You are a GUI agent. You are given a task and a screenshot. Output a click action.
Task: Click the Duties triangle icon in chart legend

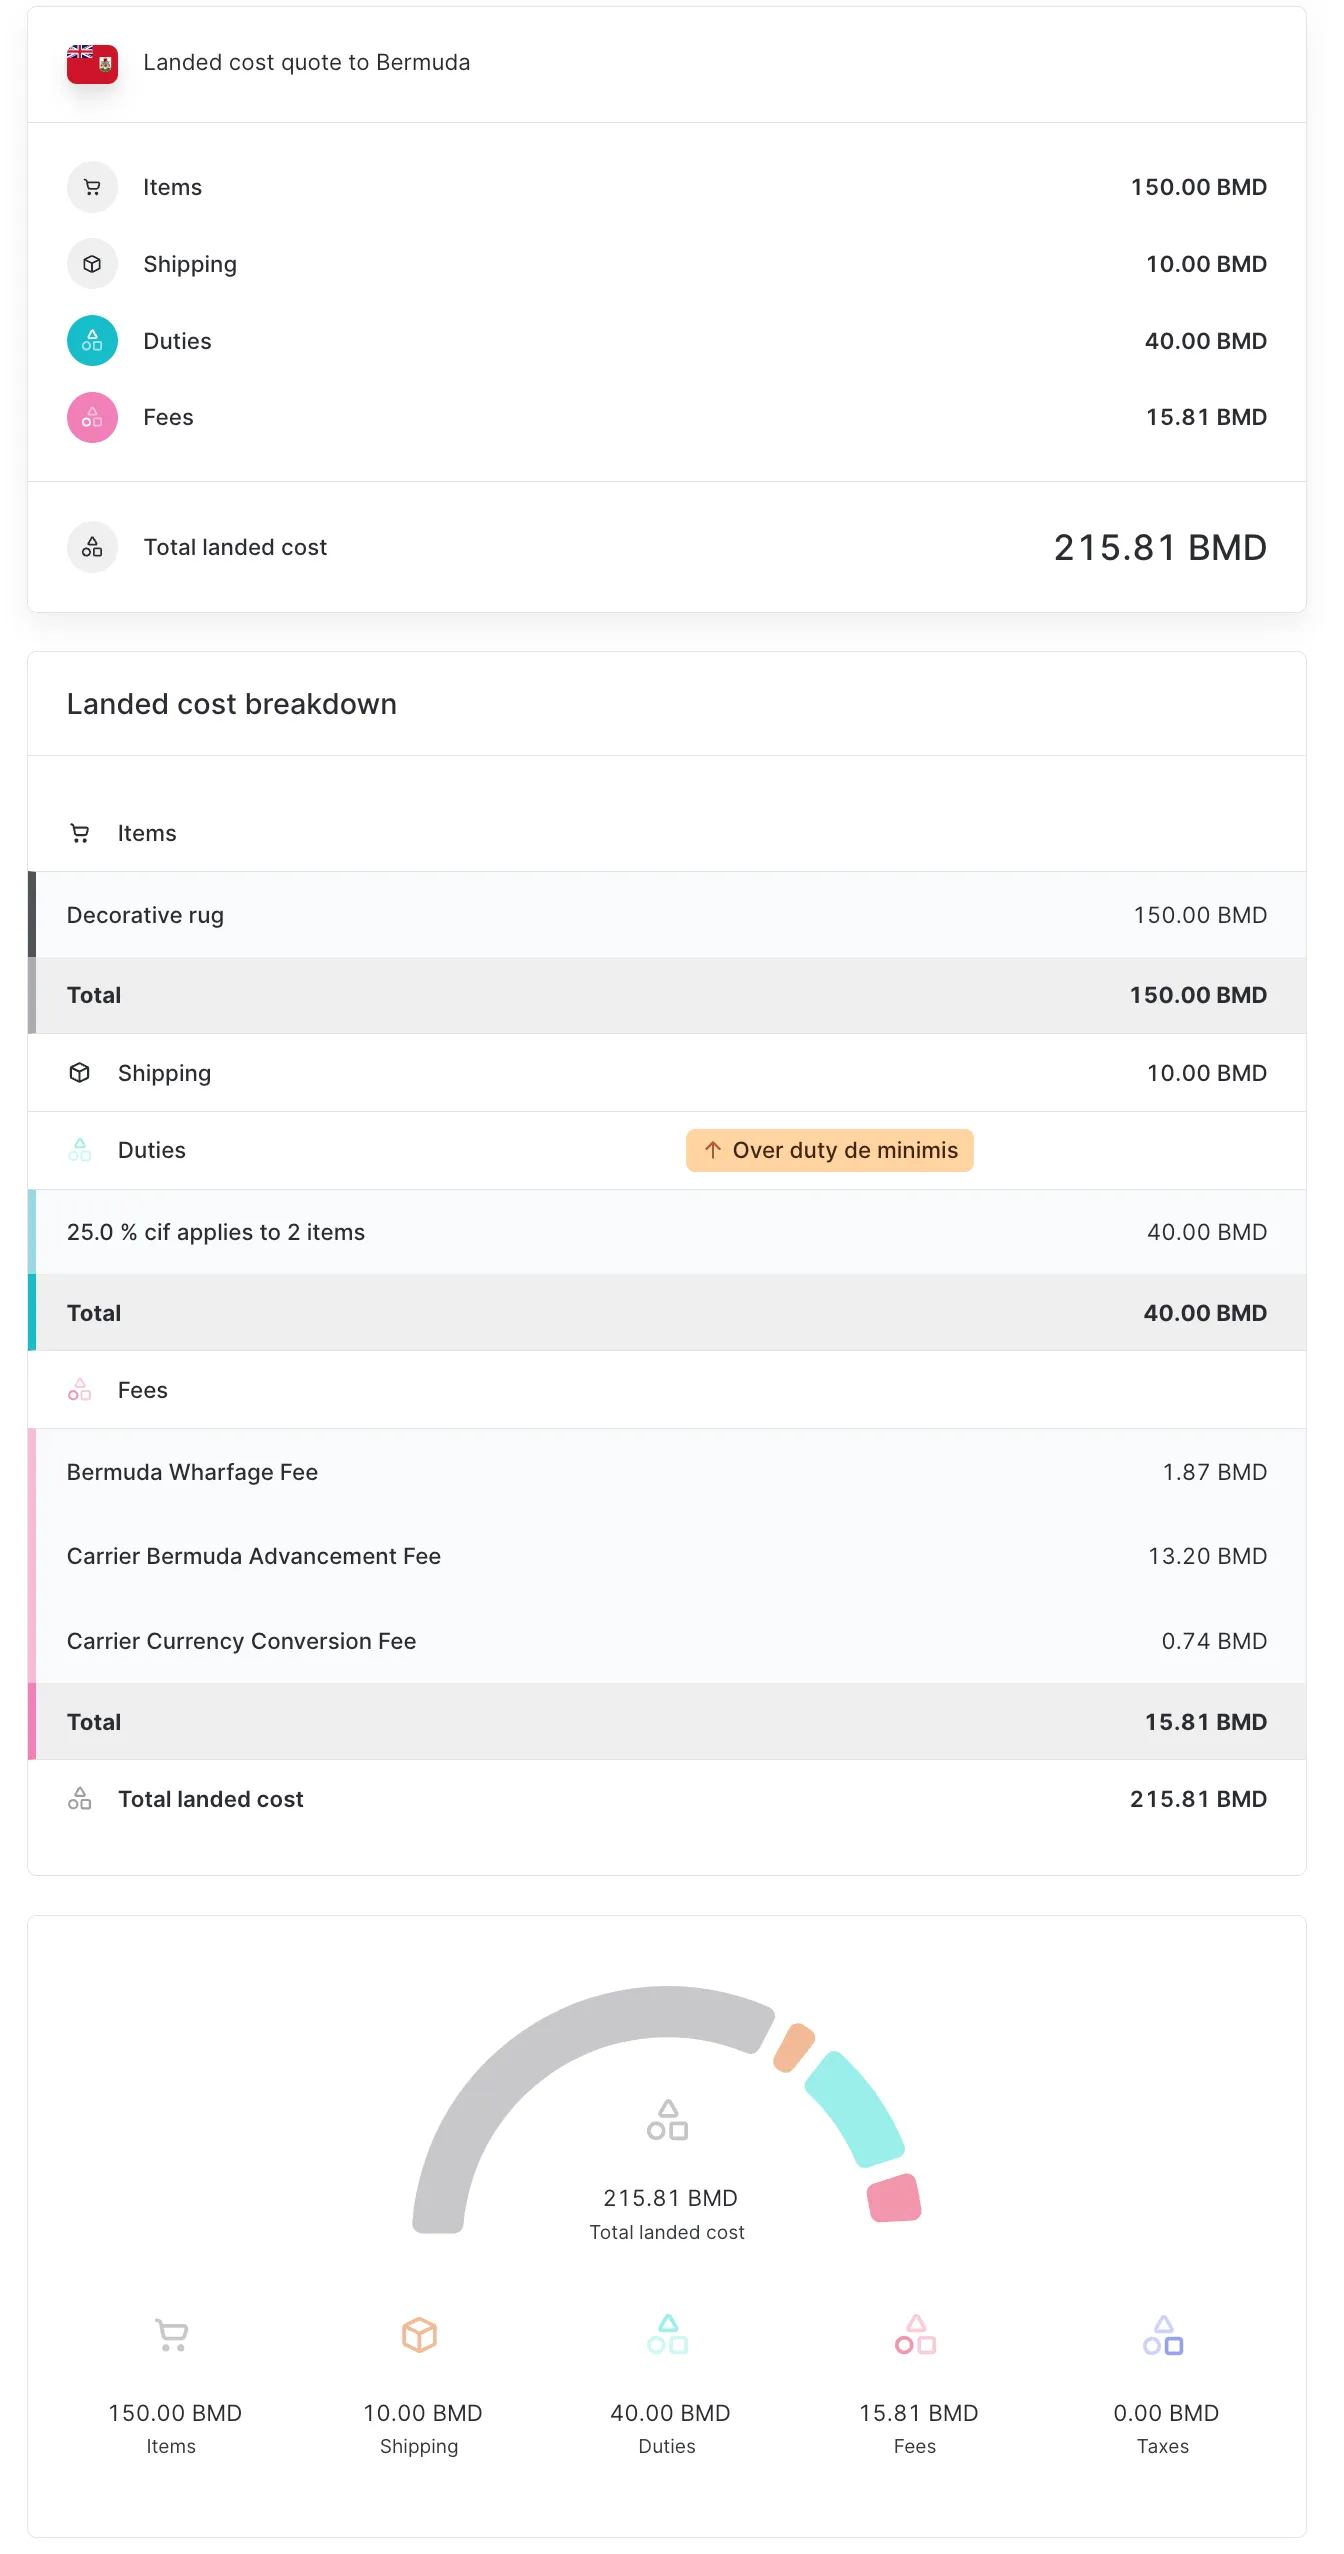pos(668,2338)
